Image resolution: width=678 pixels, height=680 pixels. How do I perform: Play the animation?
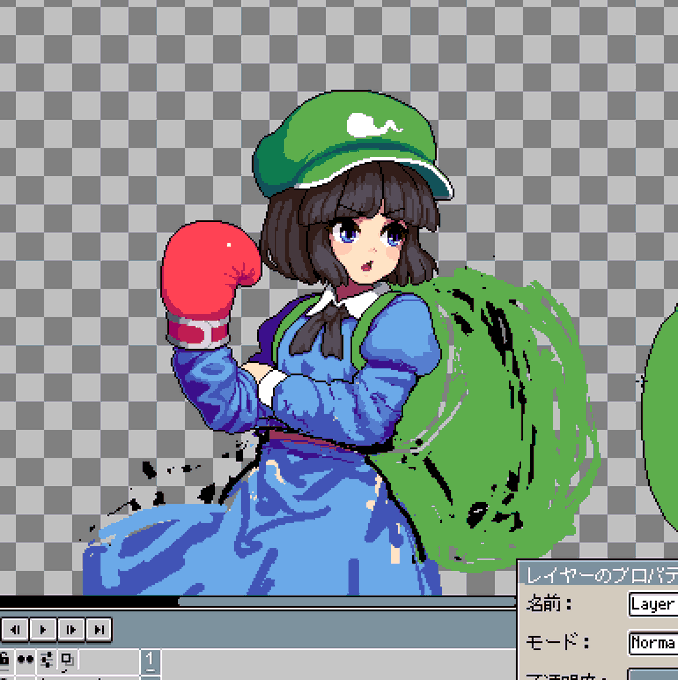click(x=43, y=629)
